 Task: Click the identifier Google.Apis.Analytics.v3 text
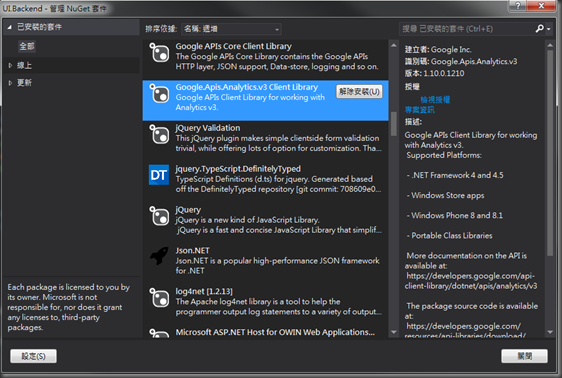pos(474,62)
